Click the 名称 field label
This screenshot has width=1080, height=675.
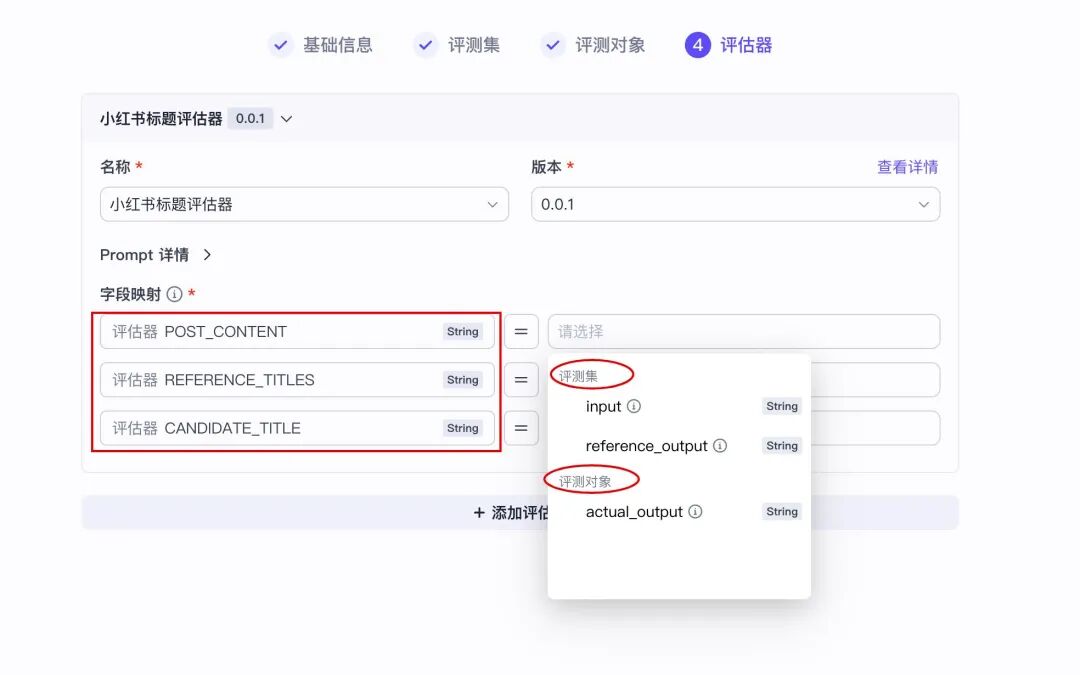point(115,167)
